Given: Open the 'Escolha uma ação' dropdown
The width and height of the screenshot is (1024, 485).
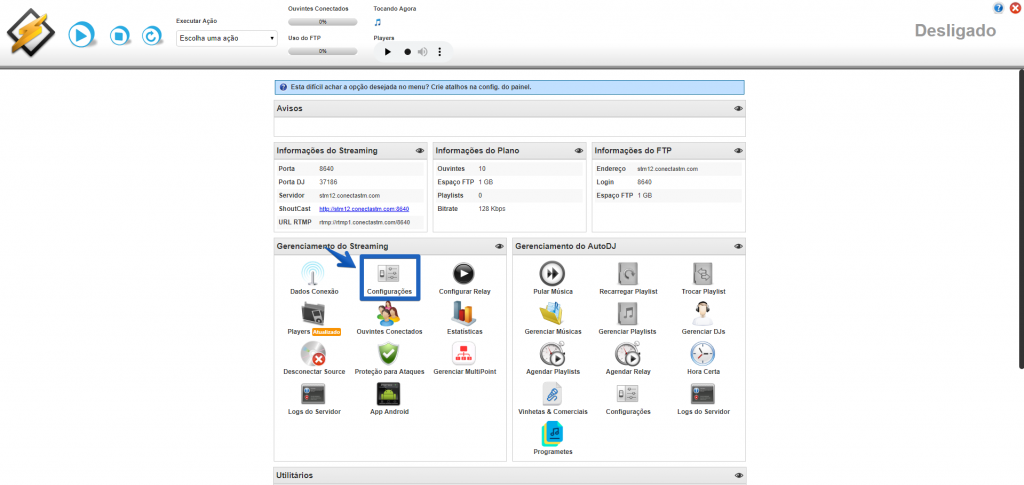Looking at the screenshot, I should pos(226,38).
